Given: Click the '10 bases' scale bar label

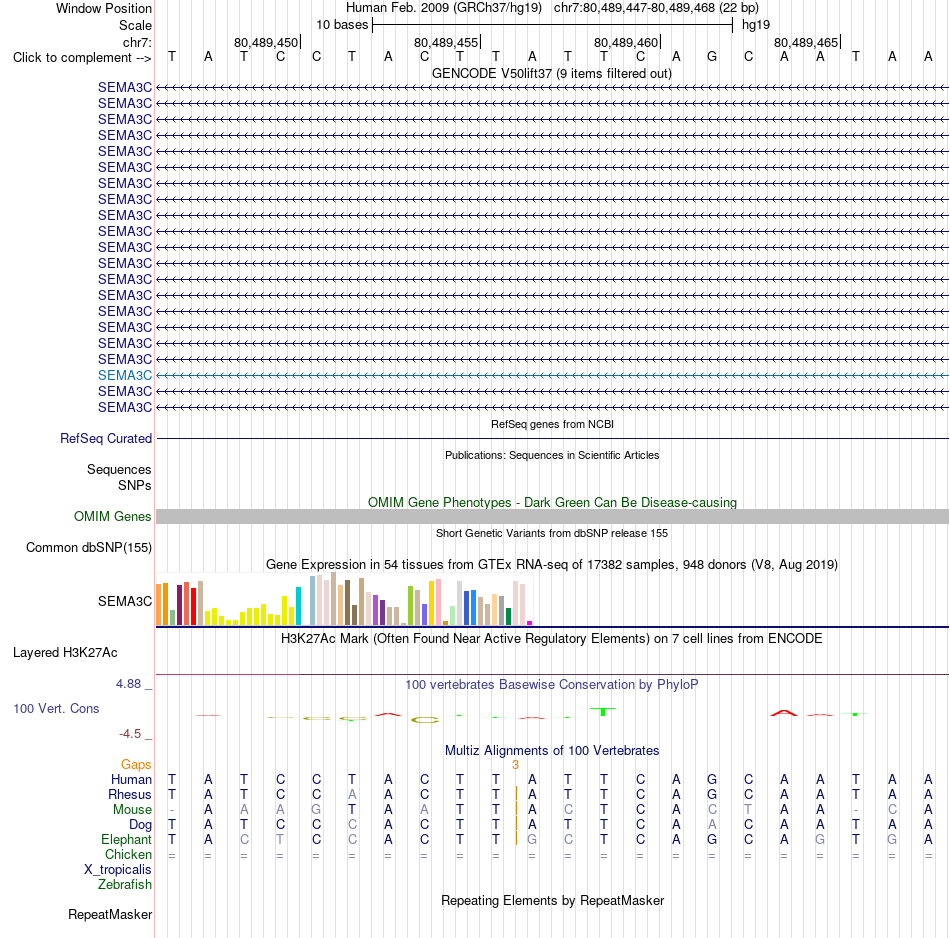Looking at the screenshot, I should [342, 25].
